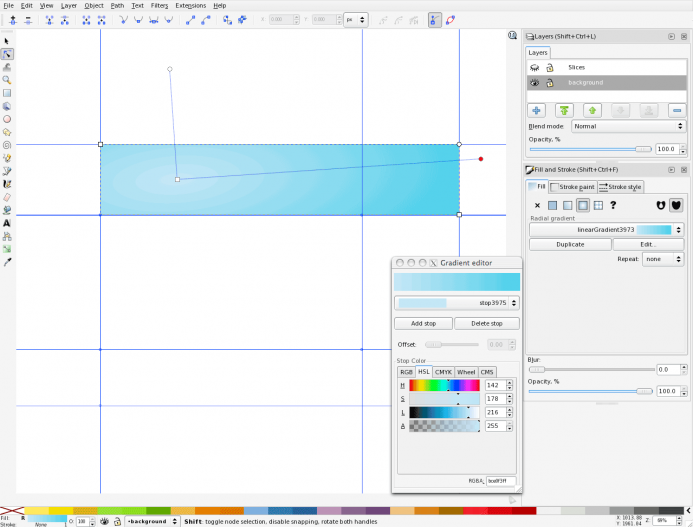
Task: Open the Path menu
Action: pos(117,6)
